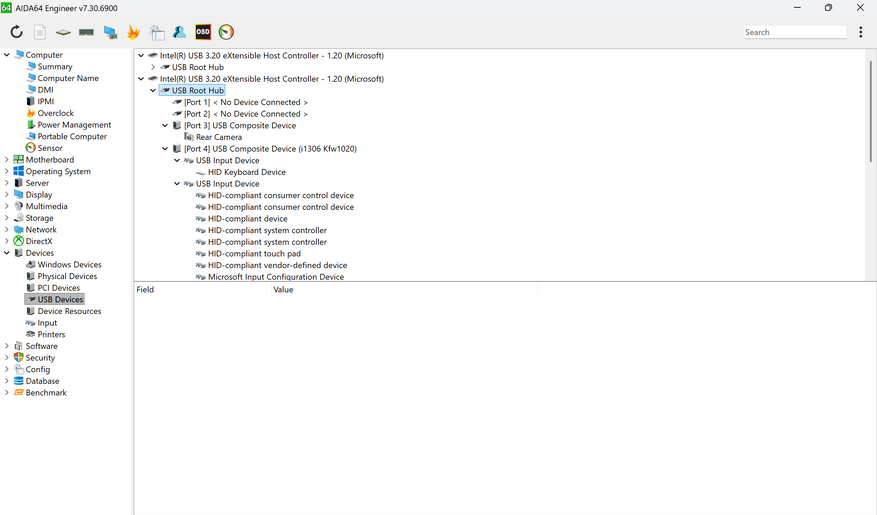This screenshot has height=515, width=877.
Task: Select the HID Keyboard Device entry
Action: coord(247,172)
